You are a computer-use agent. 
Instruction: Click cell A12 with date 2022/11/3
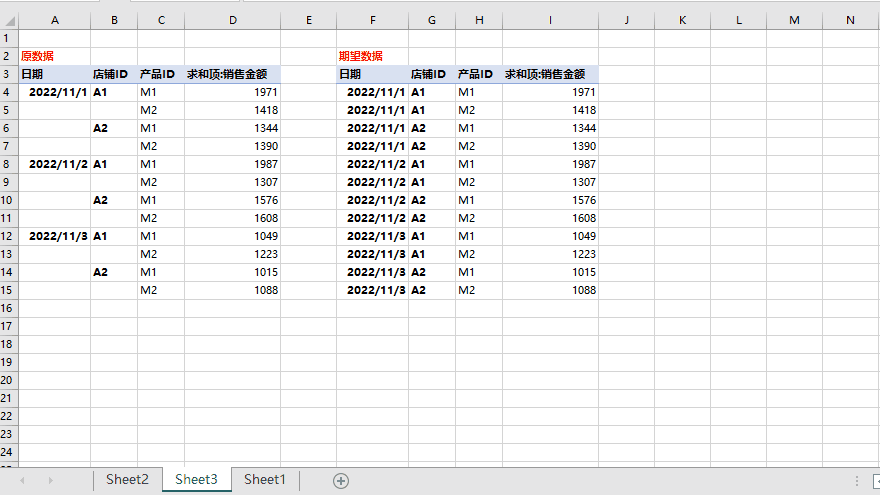[x=55, y=236]
